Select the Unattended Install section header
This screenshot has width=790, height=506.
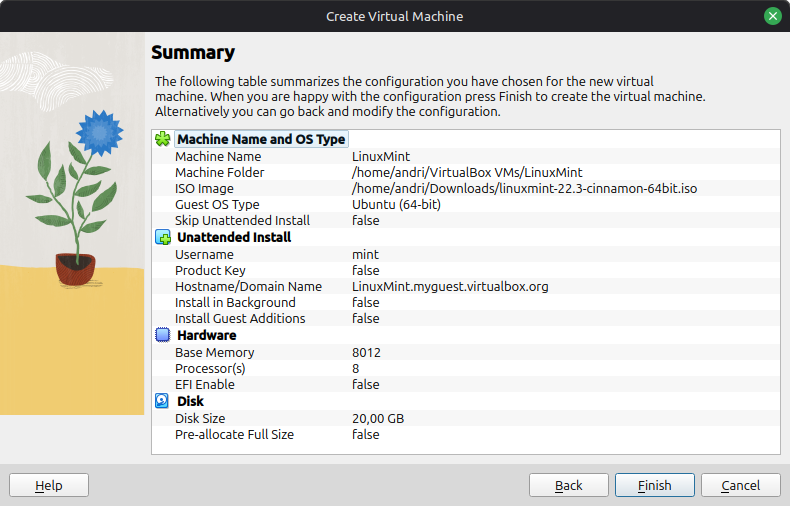tap(234, 237)
